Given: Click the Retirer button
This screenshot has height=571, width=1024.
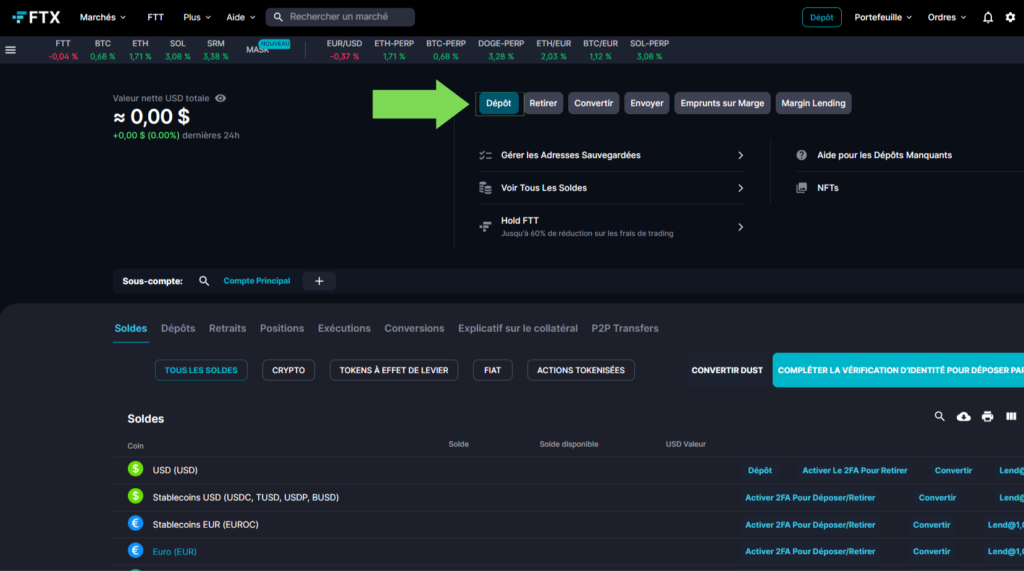Looking at the screenshot, I should [x=543, y=103].
